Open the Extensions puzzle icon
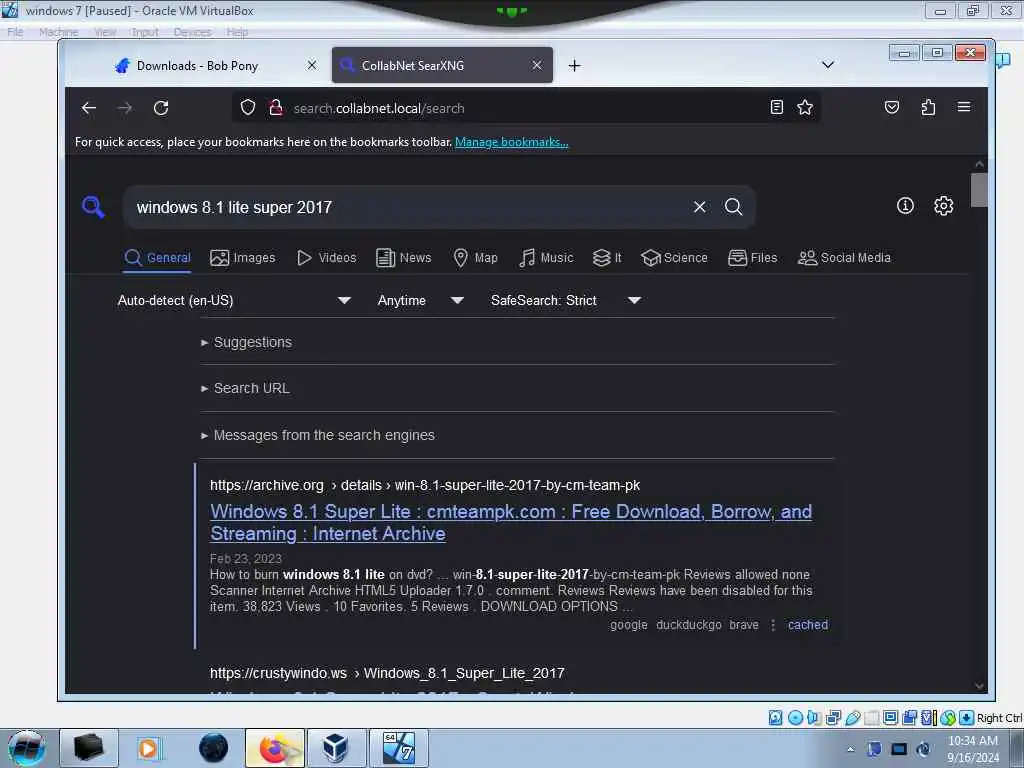1024x768 pixels. click(928, 107)
